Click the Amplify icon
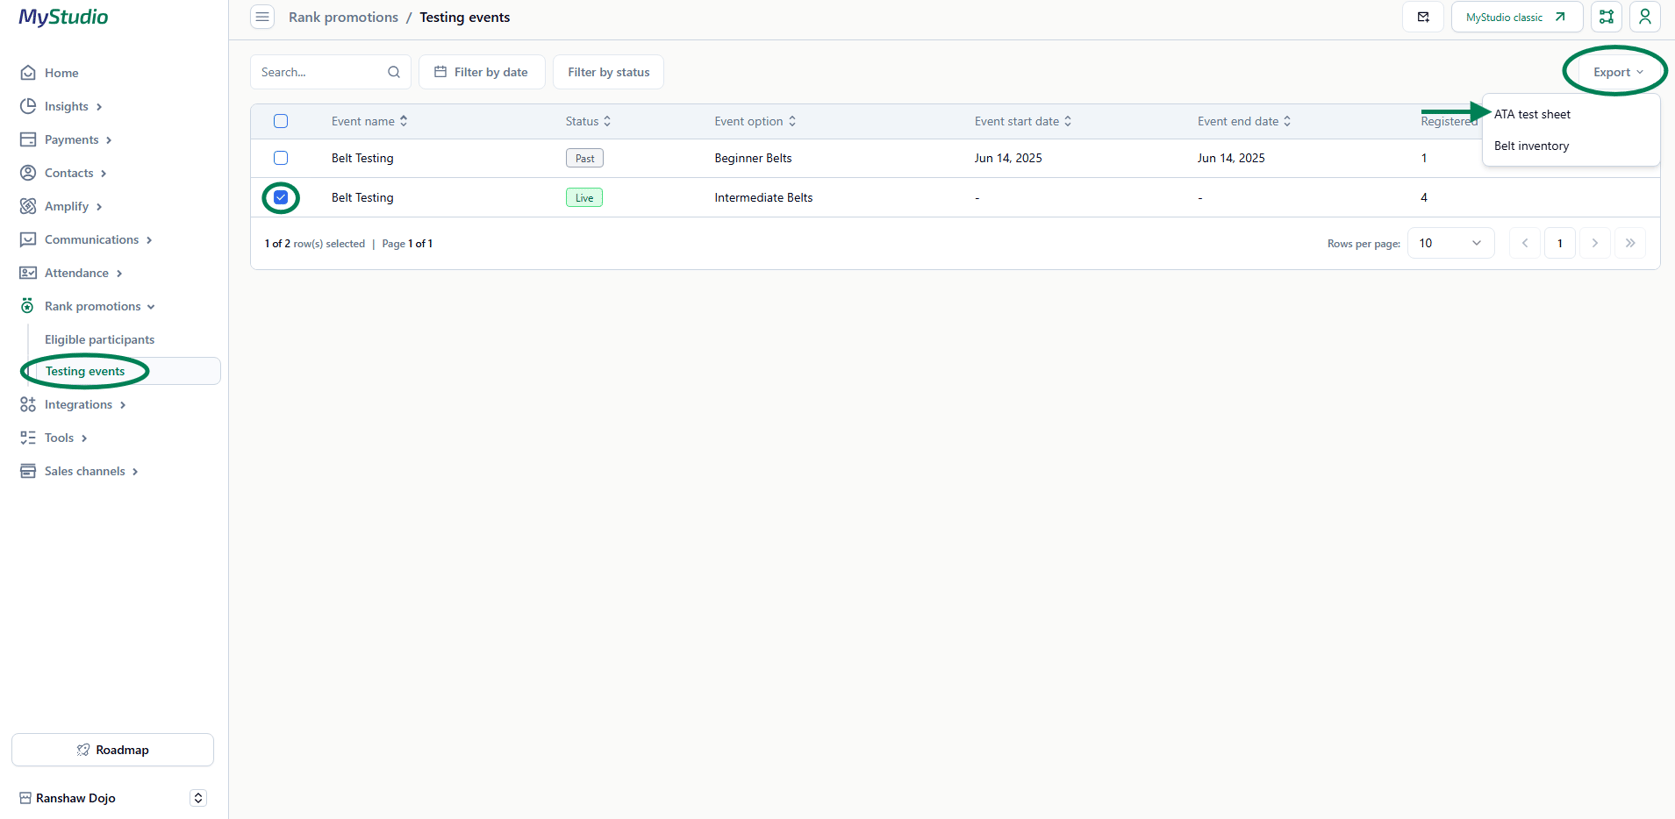 28,206
